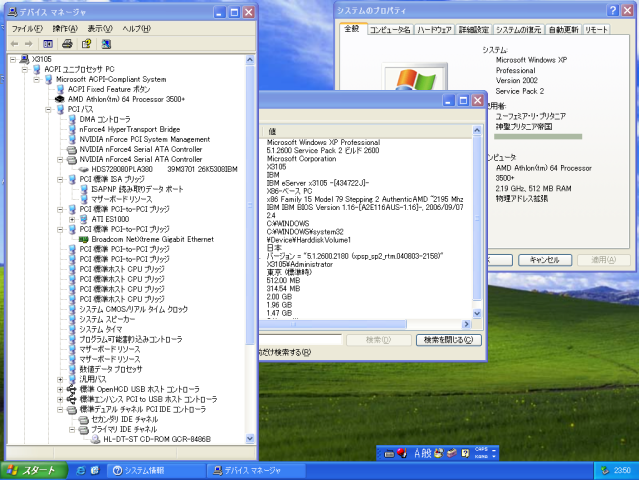Open the Start menu
The height and width of the screenshot is (480, 639).
tap(33, 471)
